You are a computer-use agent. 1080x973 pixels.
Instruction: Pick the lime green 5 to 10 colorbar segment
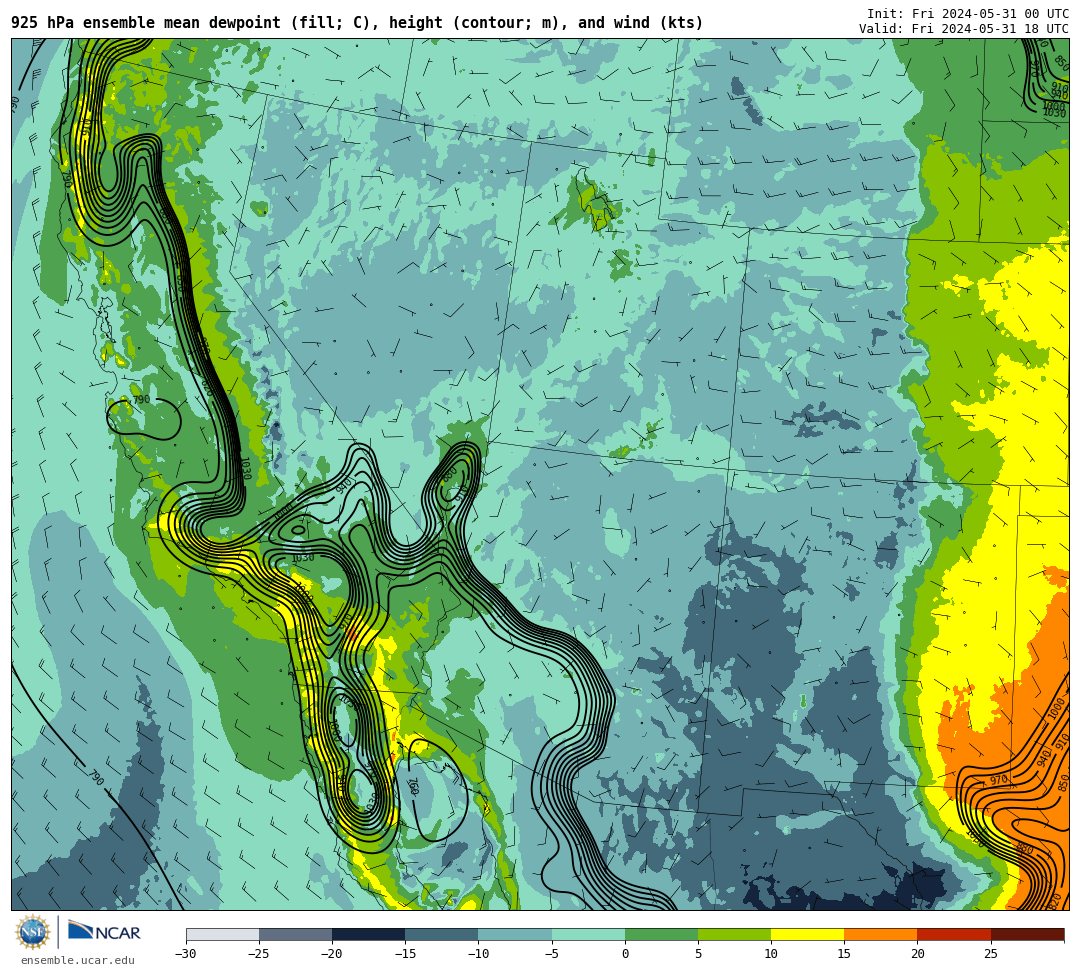coord(734,934)
